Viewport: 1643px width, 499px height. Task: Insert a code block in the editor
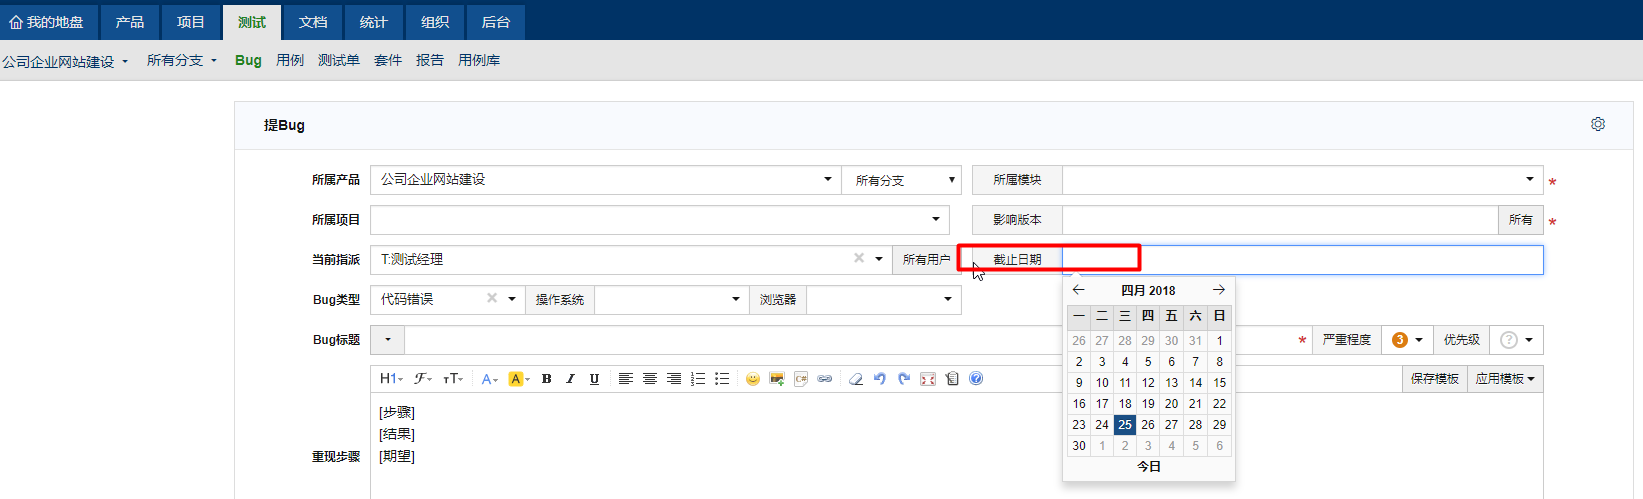(x=801, y=379)
